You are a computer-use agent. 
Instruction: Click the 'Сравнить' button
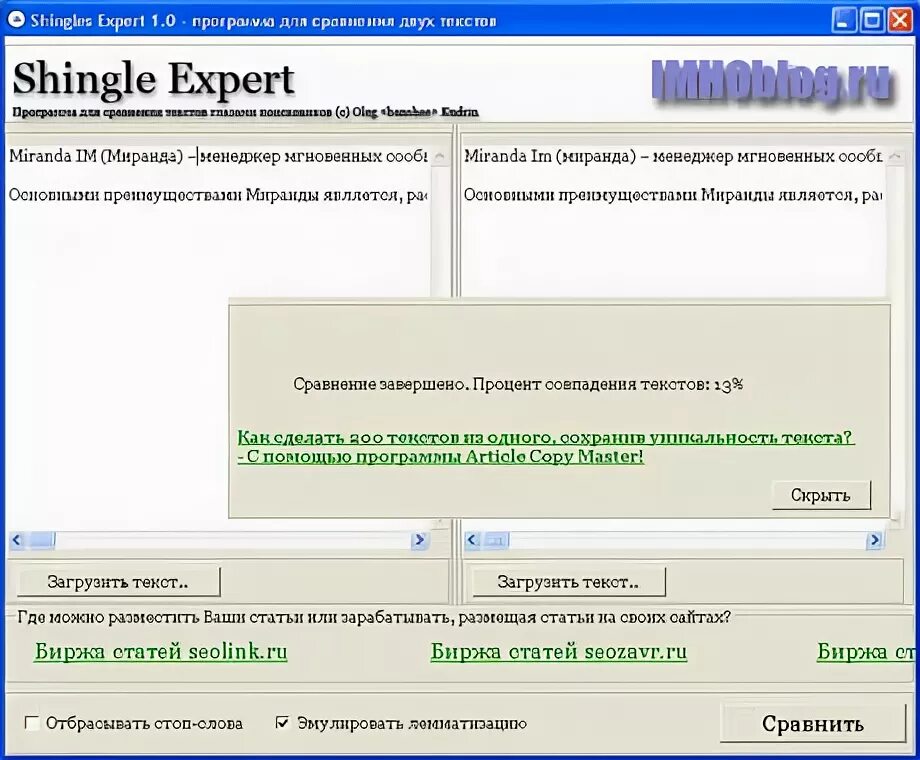813,724
